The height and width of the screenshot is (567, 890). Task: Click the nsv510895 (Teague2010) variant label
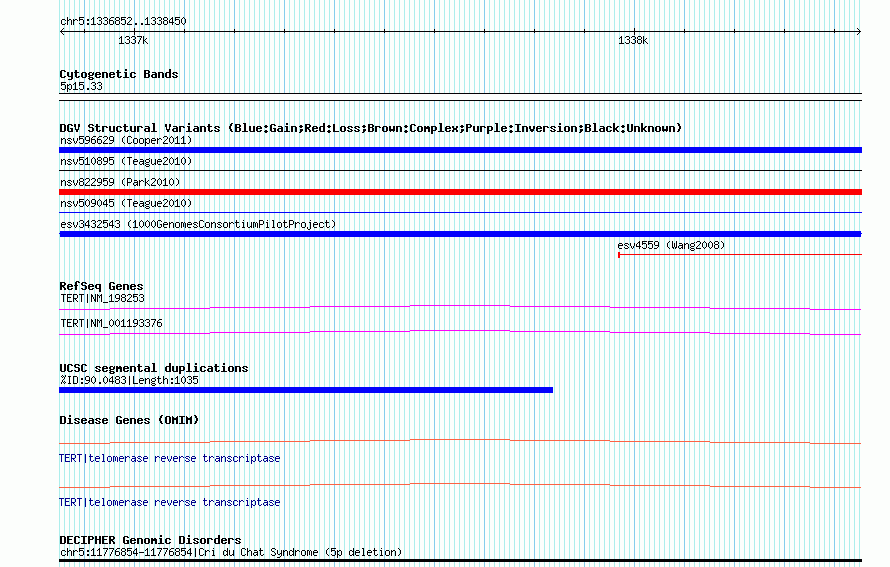(x=126, y=161)
